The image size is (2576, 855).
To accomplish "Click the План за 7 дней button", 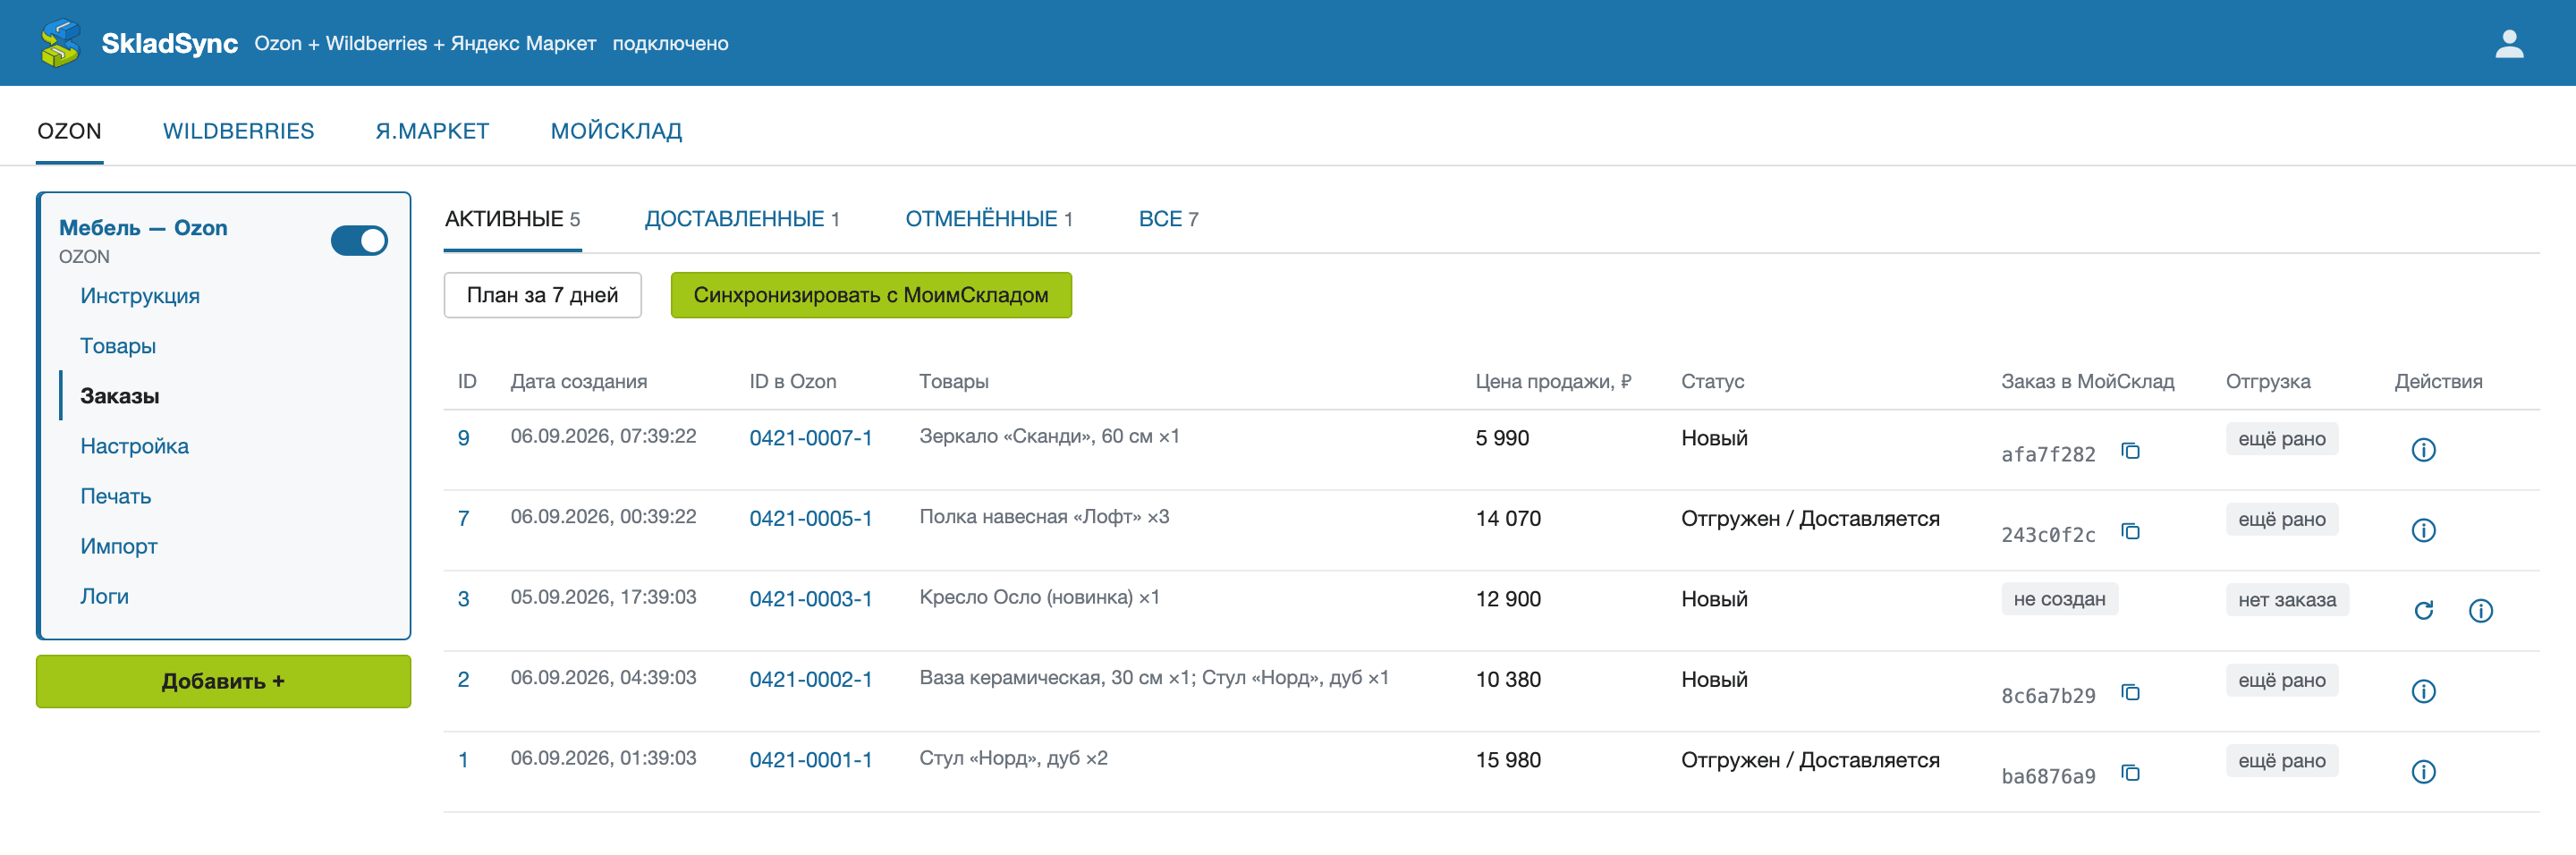I will (x=542, y=295).
